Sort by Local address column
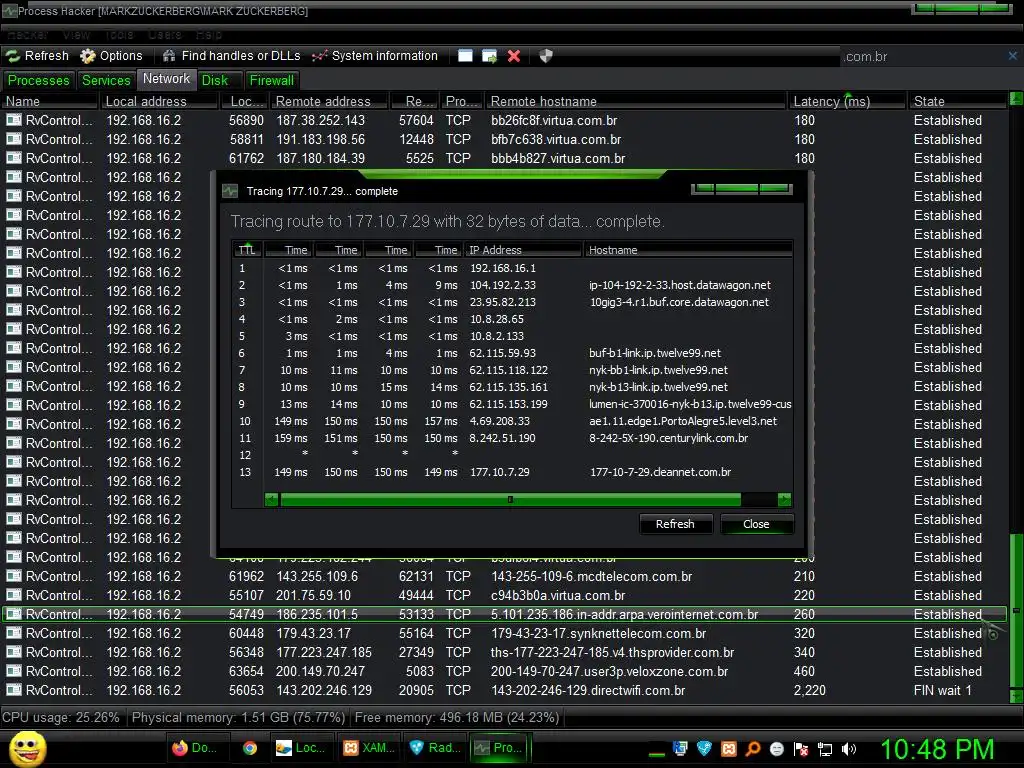 [158, 101]
